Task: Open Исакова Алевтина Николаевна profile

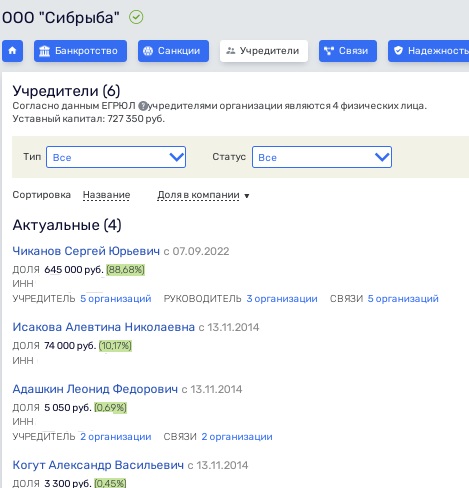Action: tap(104, 327)
